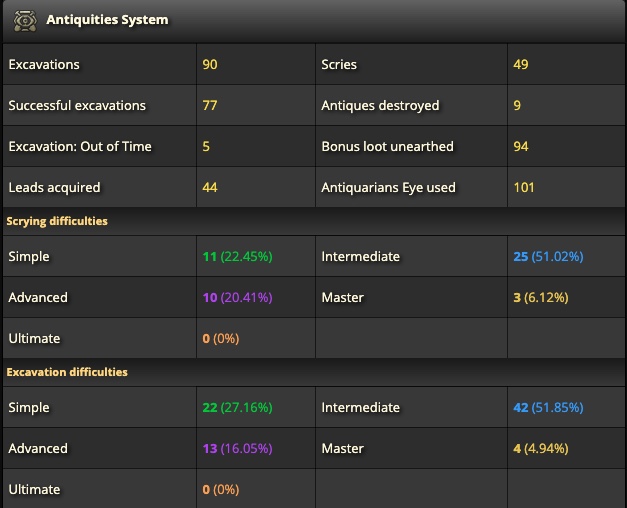Select the Successful excavations value 77
Image resolution: width=627 pixels, height=508 pixels.
click(210, 106)
